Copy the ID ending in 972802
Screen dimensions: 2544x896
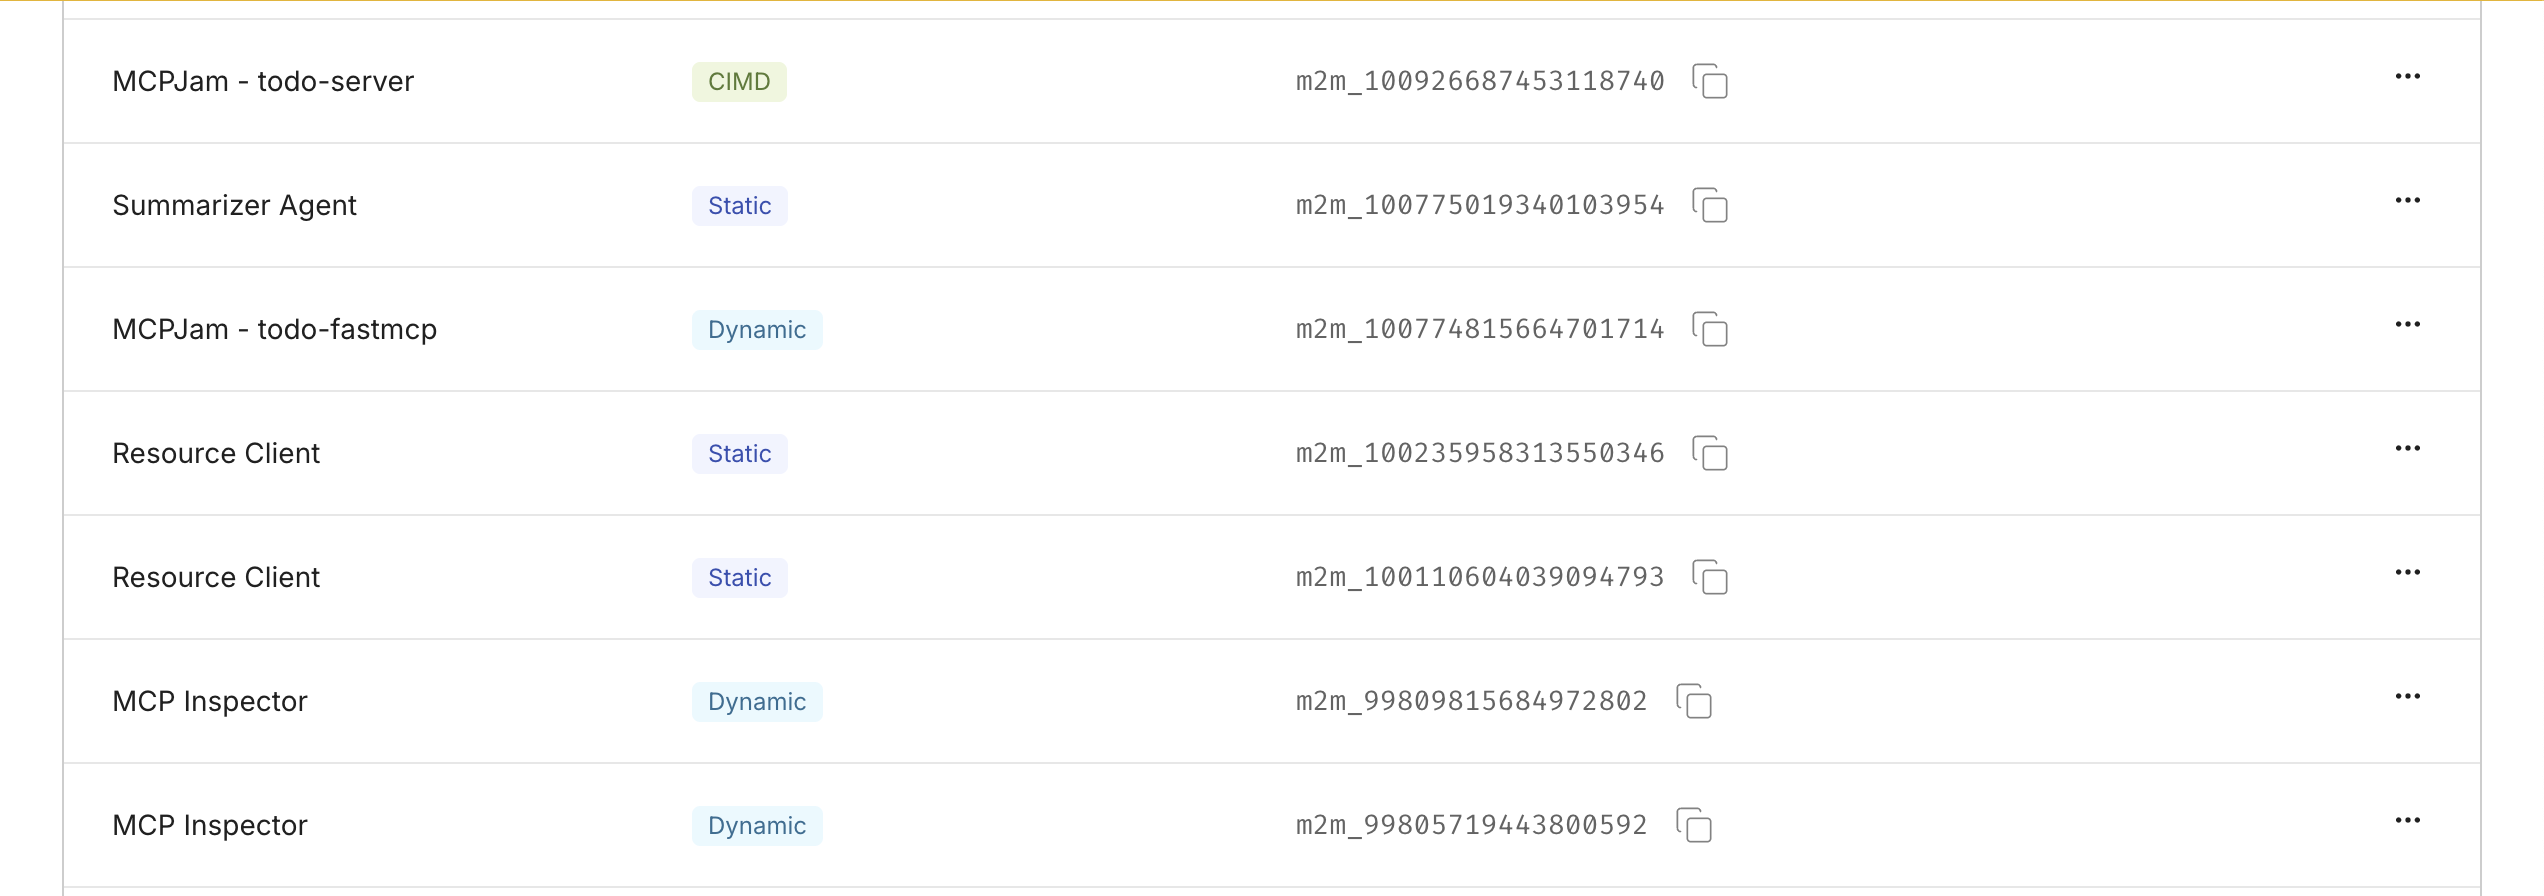click(1694, 702)
